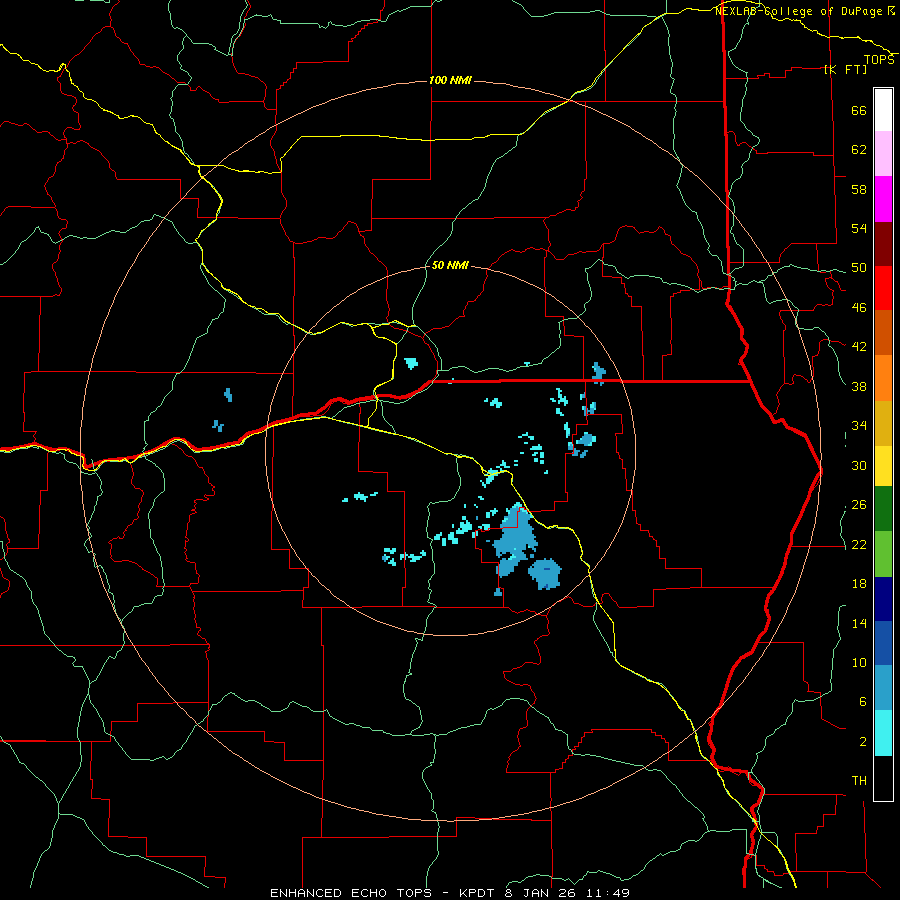Click the orange legend swatch at 38
Viewport: 900px width, 900px height.
coord(883,378)
